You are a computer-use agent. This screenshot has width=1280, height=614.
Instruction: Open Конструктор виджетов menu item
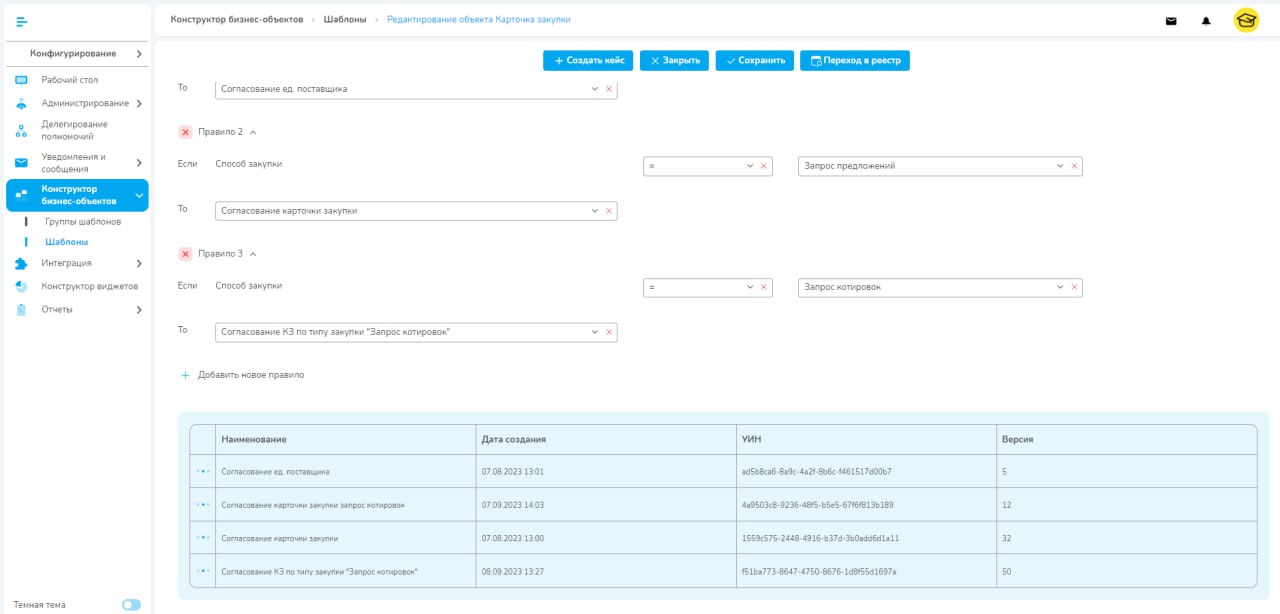pyautogui.click(x=90, y=286)
